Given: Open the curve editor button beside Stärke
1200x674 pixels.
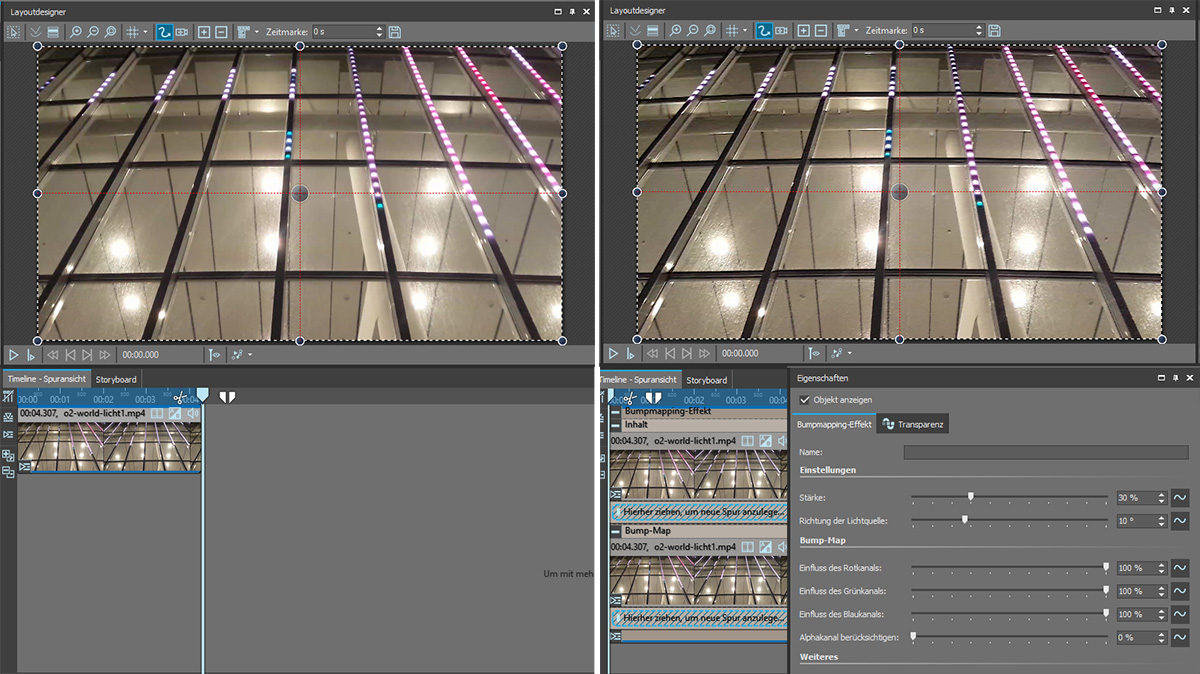Looking at the screenshot, I should (x=1179, y=498).
